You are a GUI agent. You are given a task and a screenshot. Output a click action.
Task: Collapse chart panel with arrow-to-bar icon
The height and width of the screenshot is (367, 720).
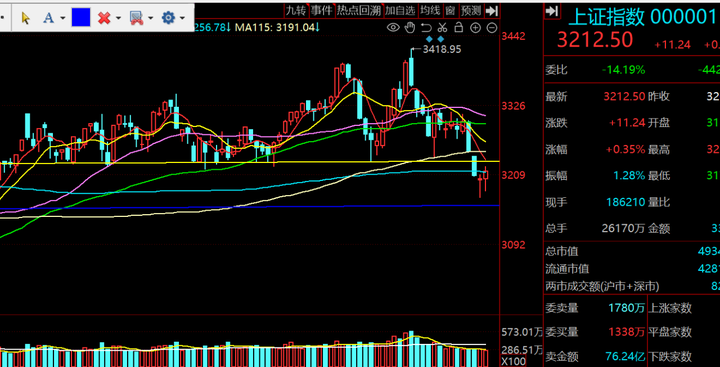(x=492, y=10)
